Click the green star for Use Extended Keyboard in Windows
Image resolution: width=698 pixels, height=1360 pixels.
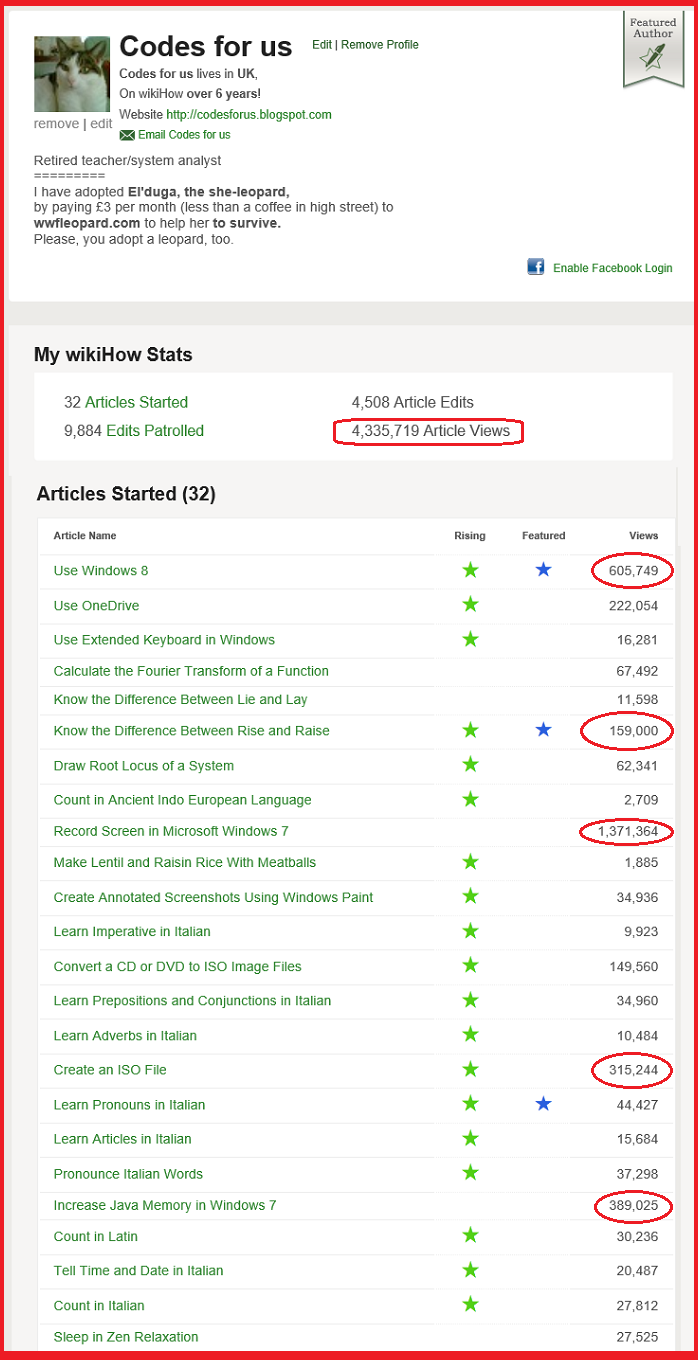[470, 639]
